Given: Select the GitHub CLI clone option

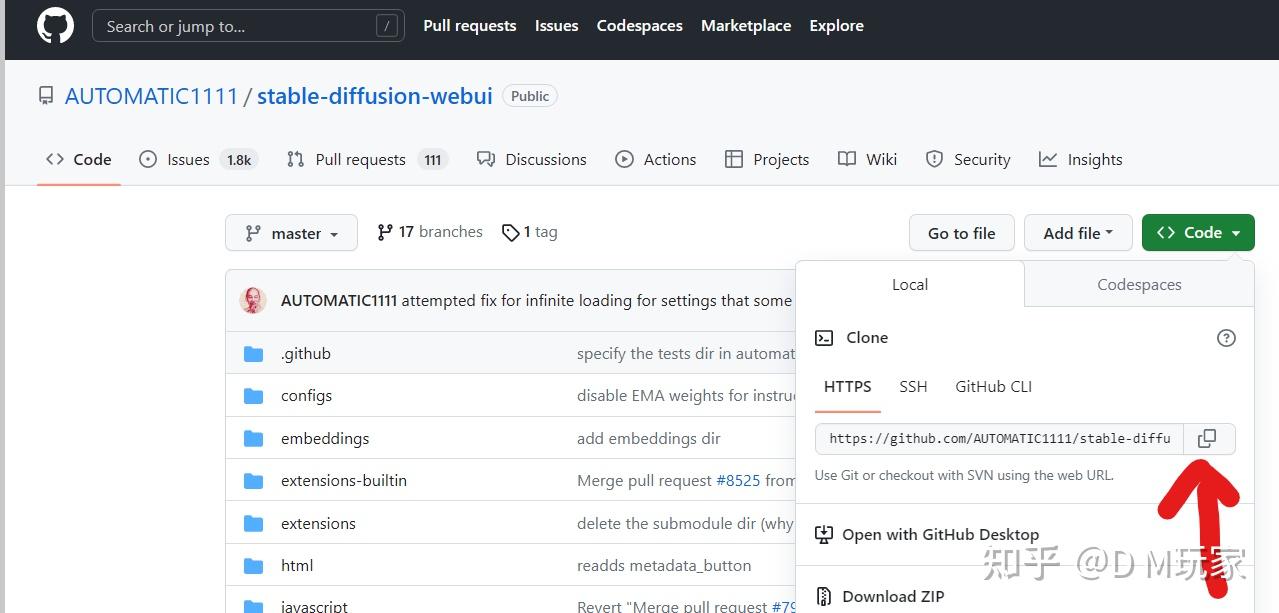Looking at the screenshot, I should pyautogui.click(x=993, y=387).
